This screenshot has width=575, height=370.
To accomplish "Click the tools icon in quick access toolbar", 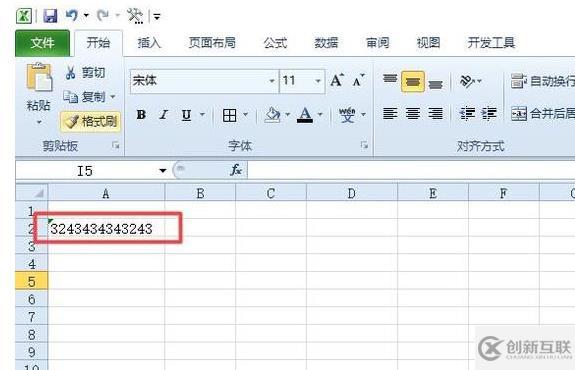I will click(135, 16).
